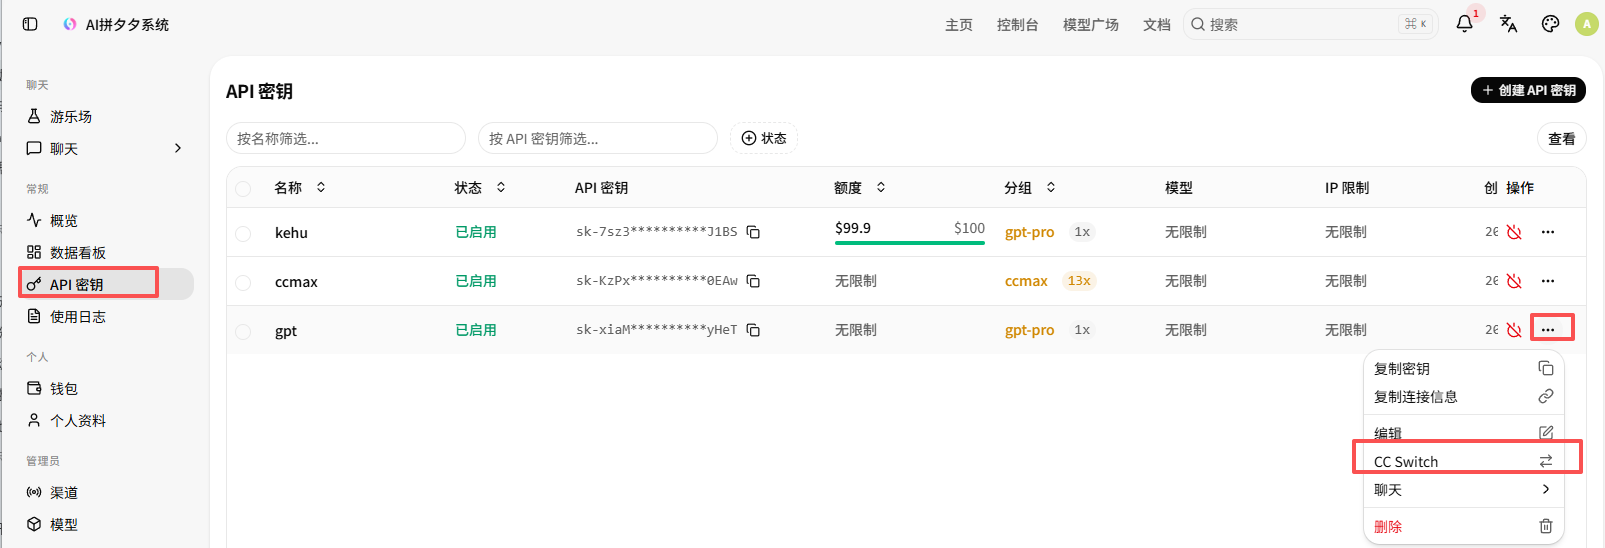The image size is (1605, 548).
Task: Choose 删除 from context menu
Action: click(x=1463, y=526)
